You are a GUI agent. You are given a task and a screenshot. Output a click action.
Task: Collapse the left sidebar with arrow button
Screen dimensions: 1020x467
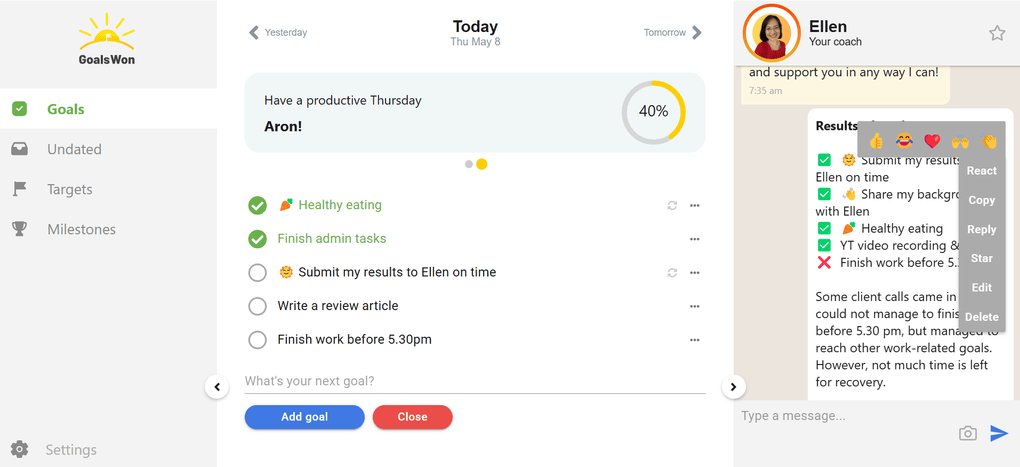coord(217,386)
